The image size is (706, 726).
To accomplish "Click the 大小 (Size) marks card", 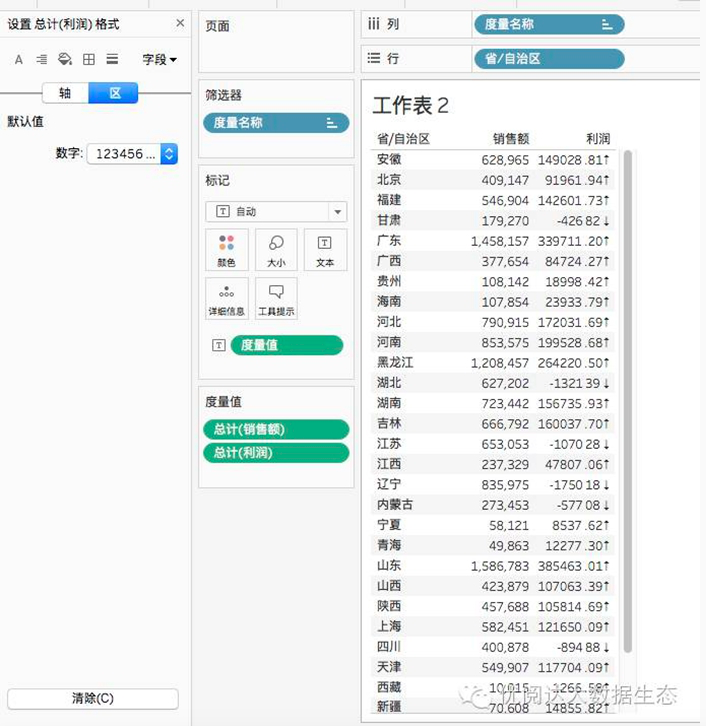I will point(276,250).
